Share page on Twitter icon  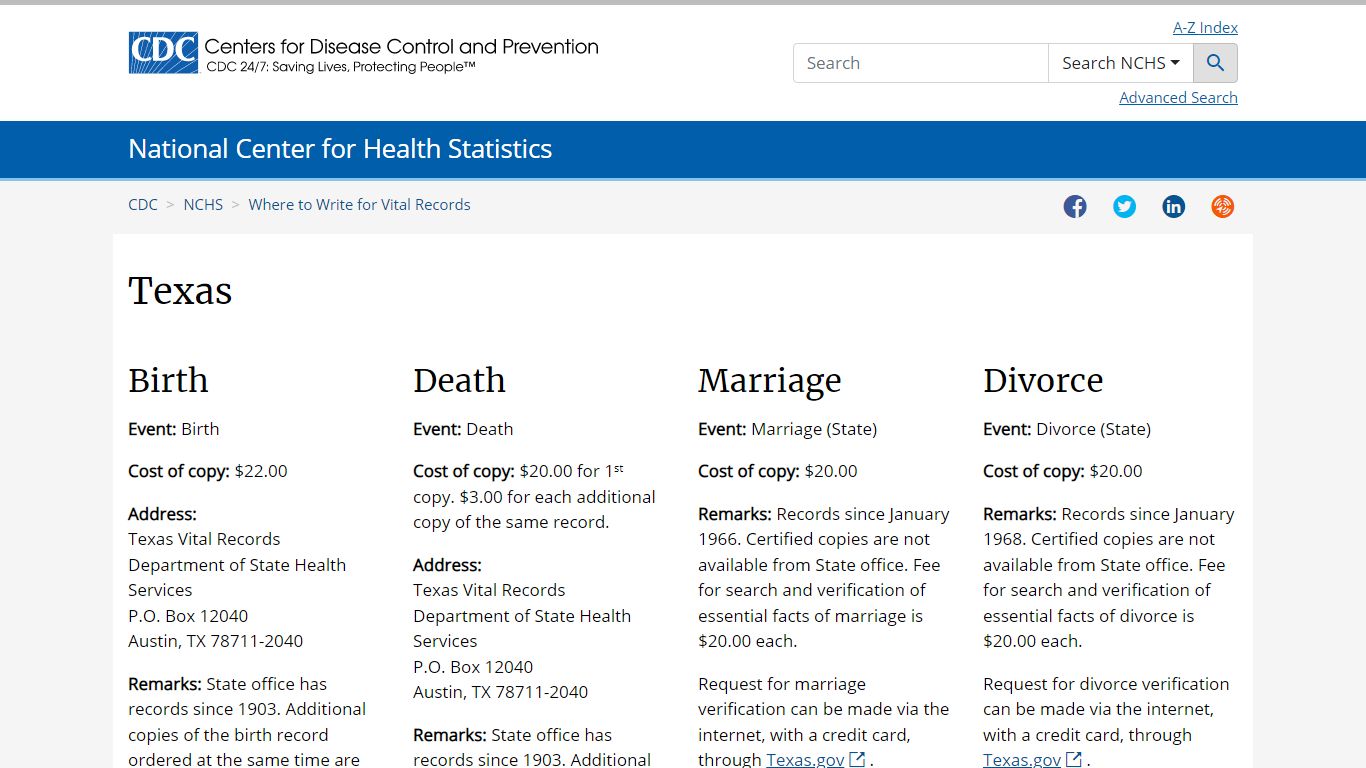(x=1124, y=207)
